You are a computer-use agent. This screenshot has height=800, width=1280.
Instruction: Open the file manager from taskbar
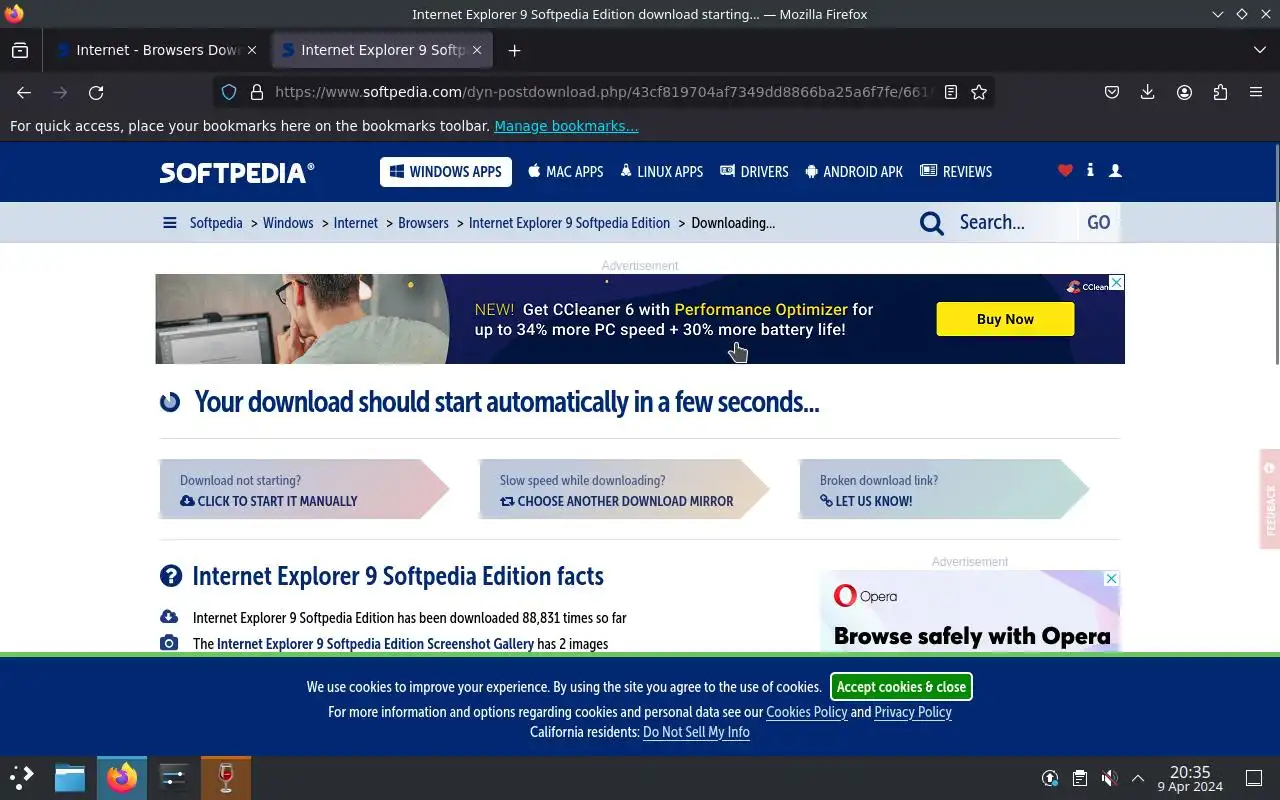[x=70, y=778]
